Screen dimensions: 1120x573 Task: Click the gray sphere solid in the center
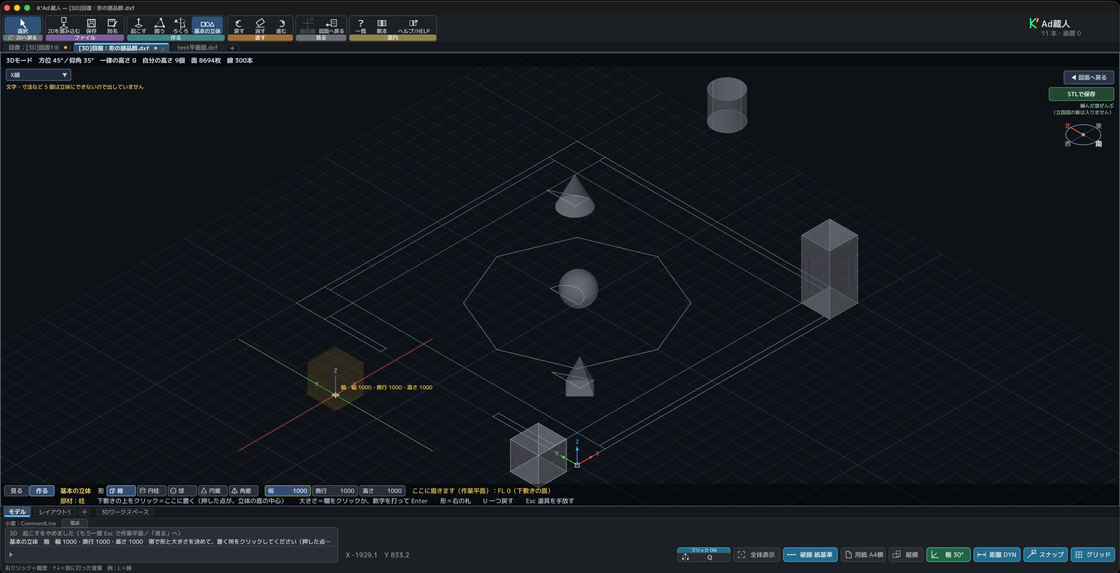coord(578,288)
